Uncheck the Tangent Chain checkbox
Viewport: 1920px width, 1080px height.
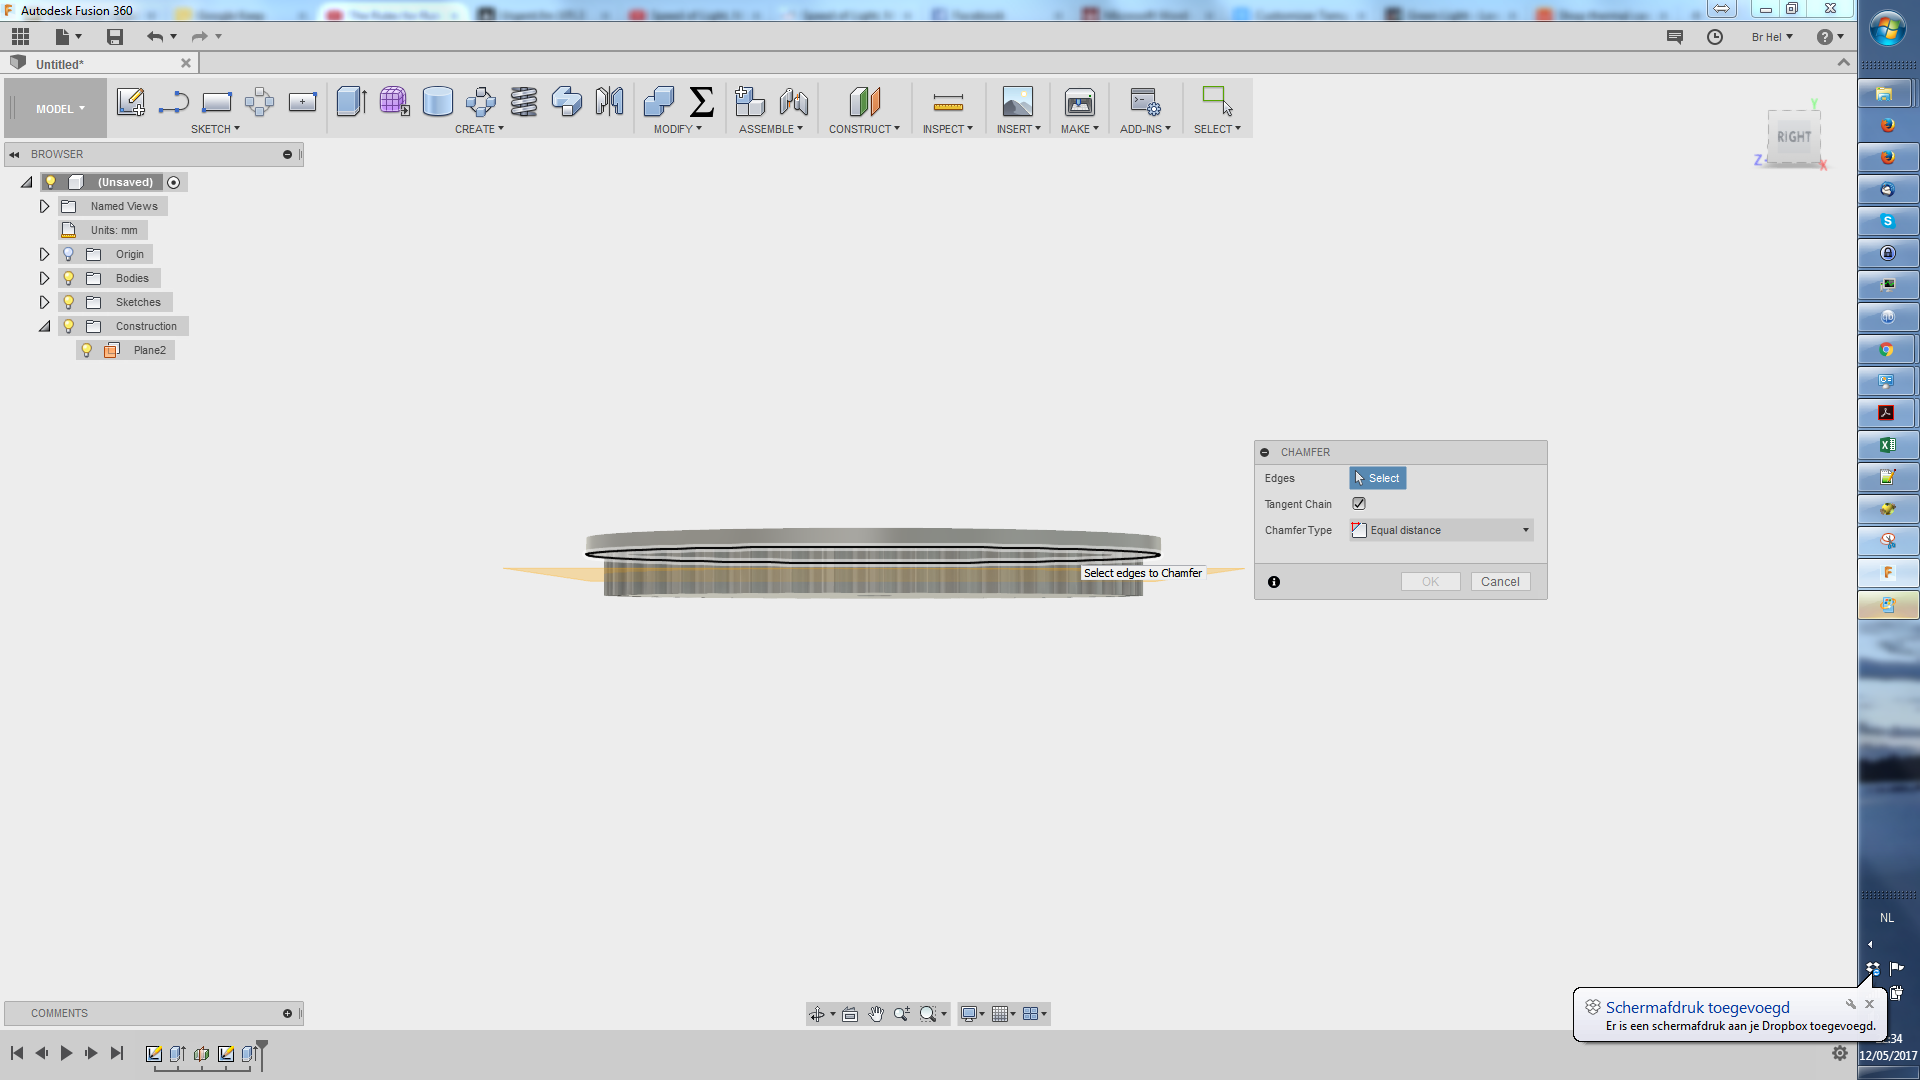tap(1359, 504)
